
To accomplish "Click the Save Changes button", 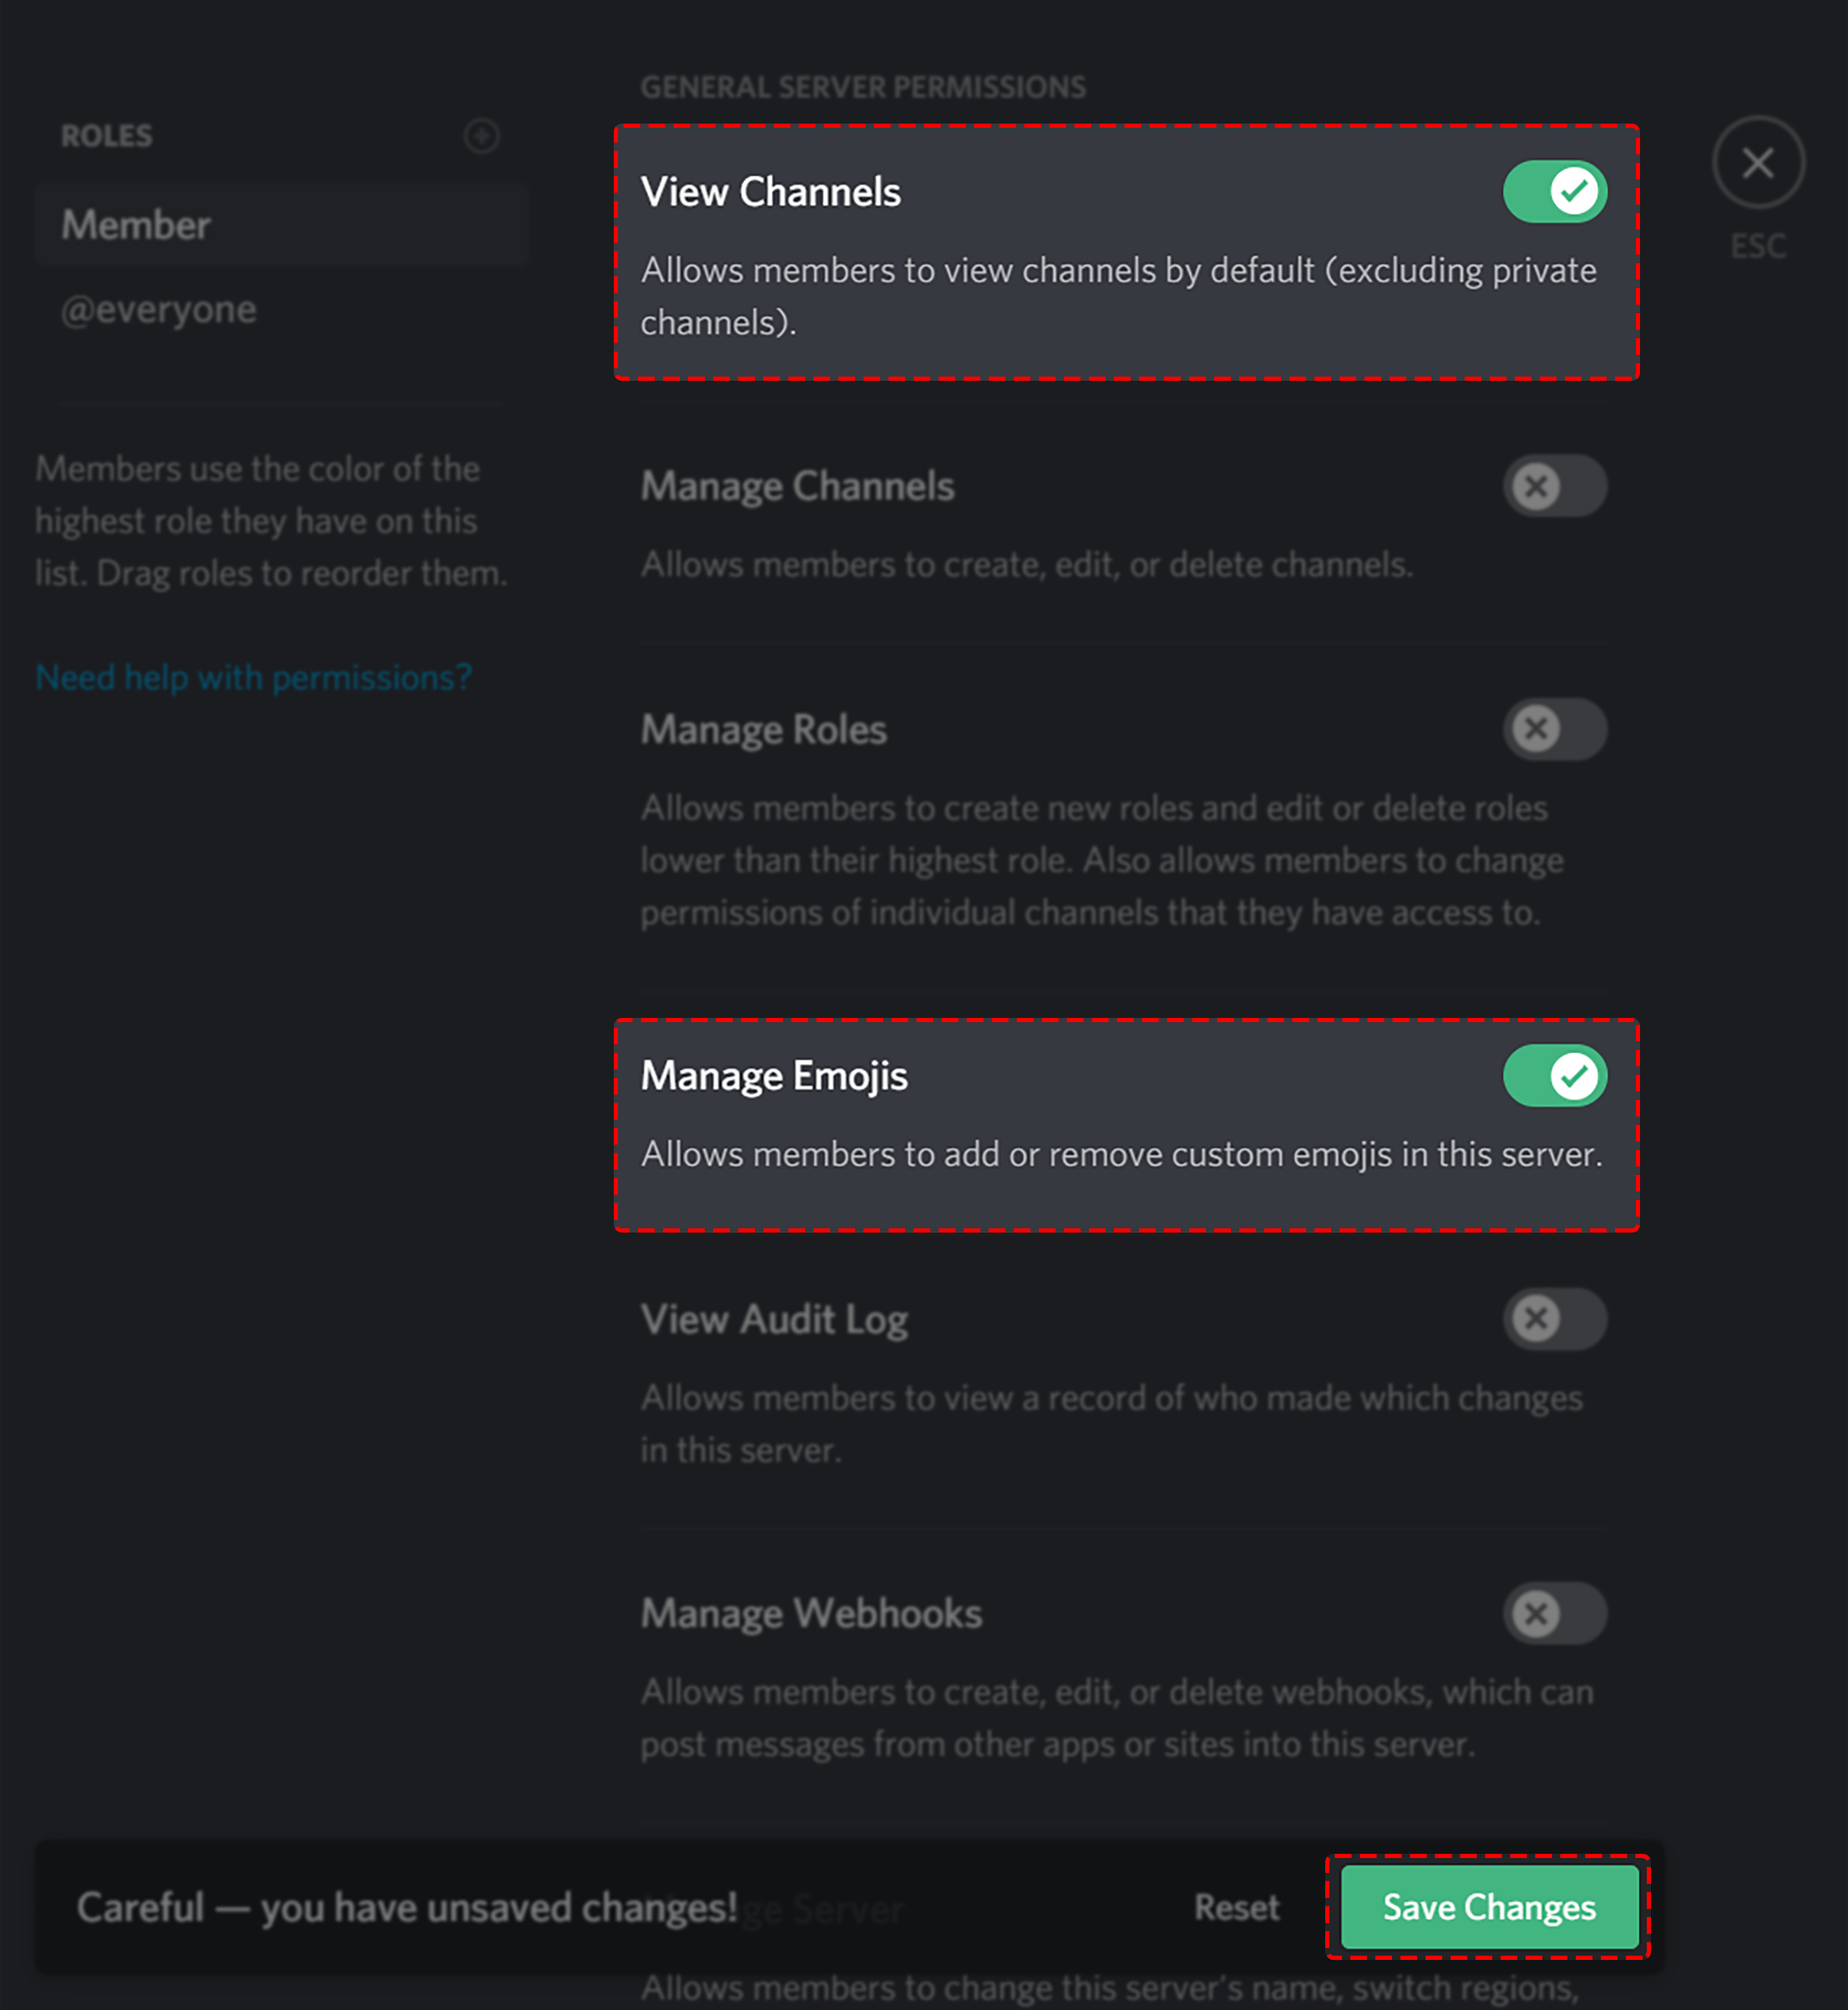I will (1488, 1907).
